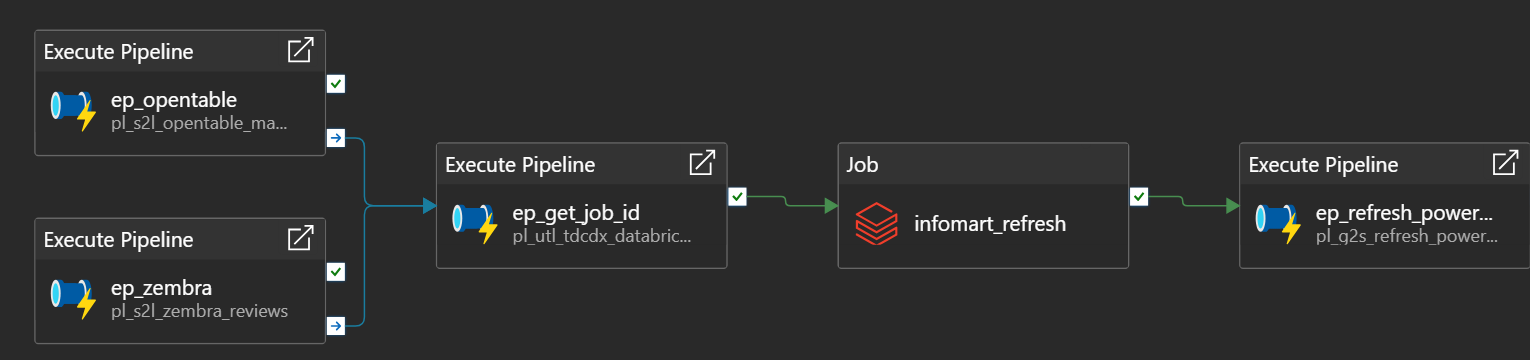The width and height of the screenshot is (1530, 360).
Task: Select the ep_refresh_power... activity name
Action: click(1405, 213)
